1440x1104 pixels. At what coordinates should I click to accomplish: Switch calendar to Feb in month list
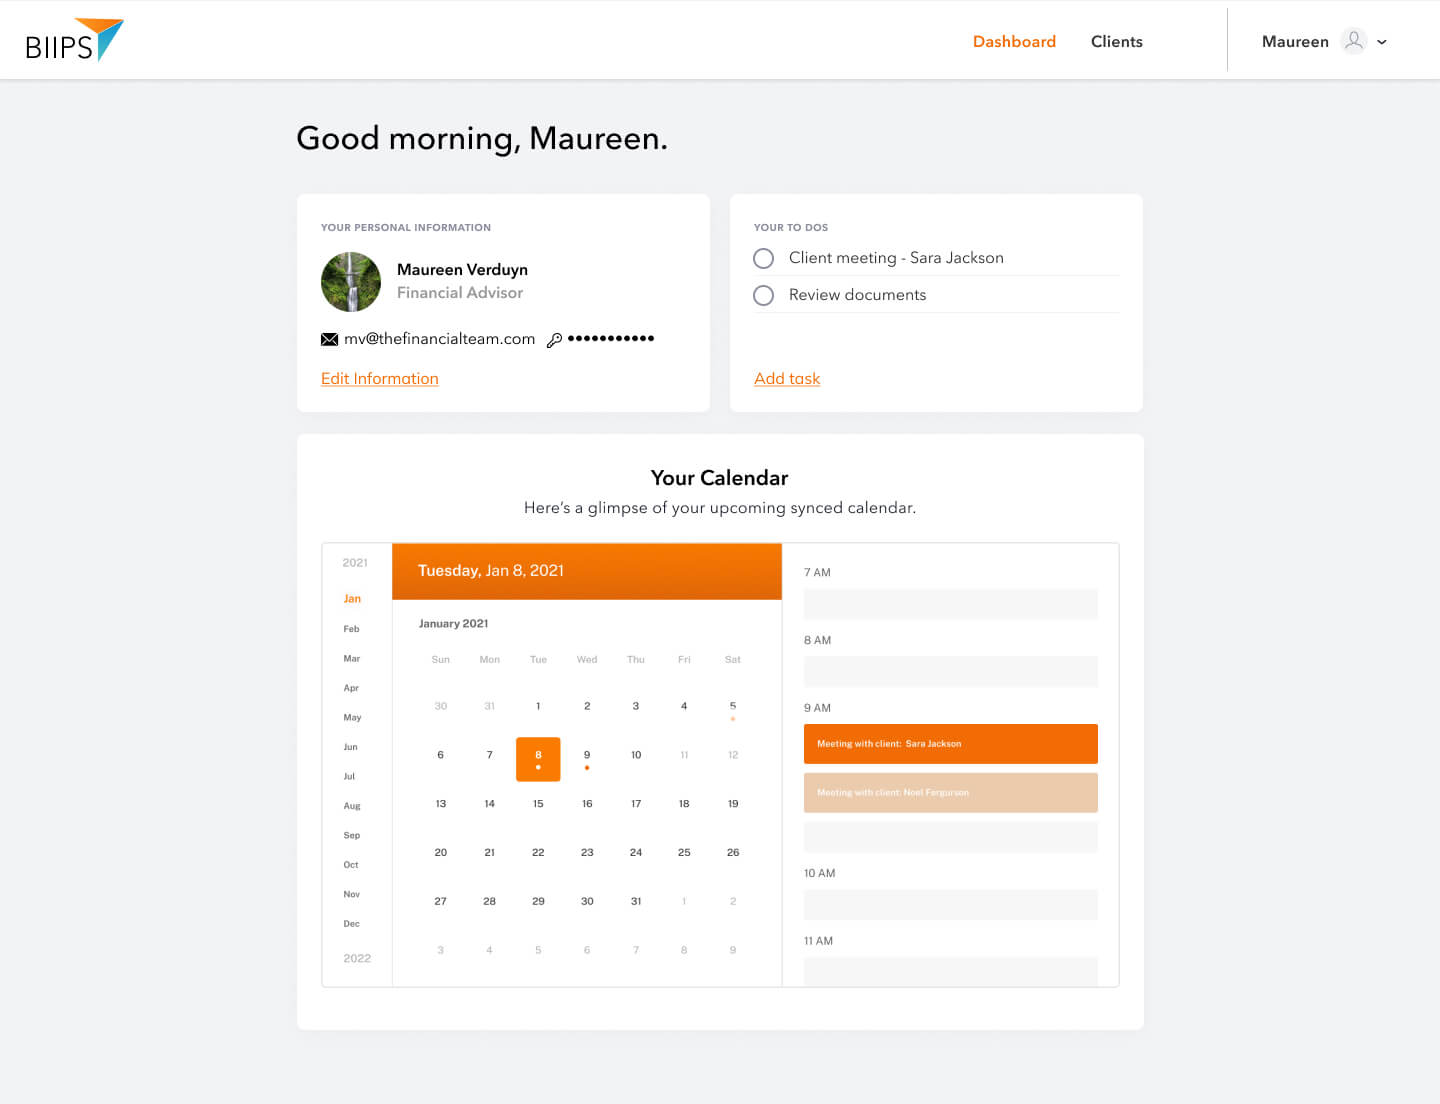click(351, 629)
